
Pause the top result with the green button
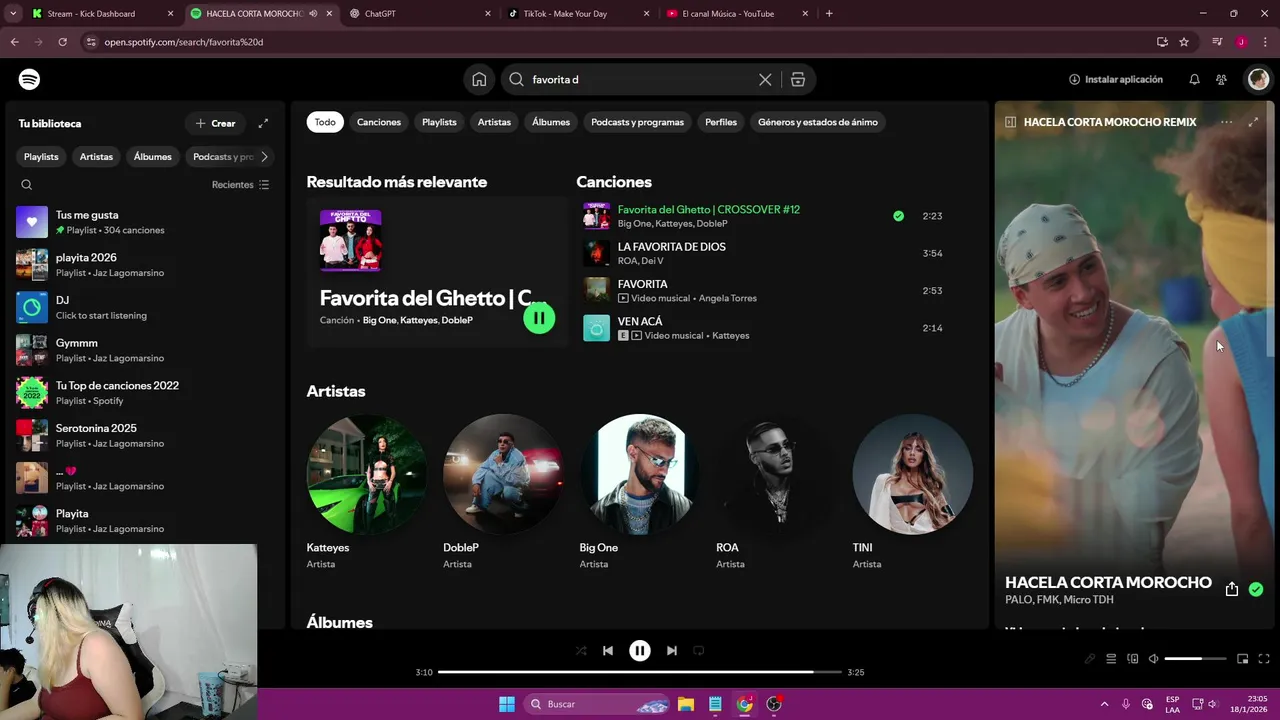539,318
